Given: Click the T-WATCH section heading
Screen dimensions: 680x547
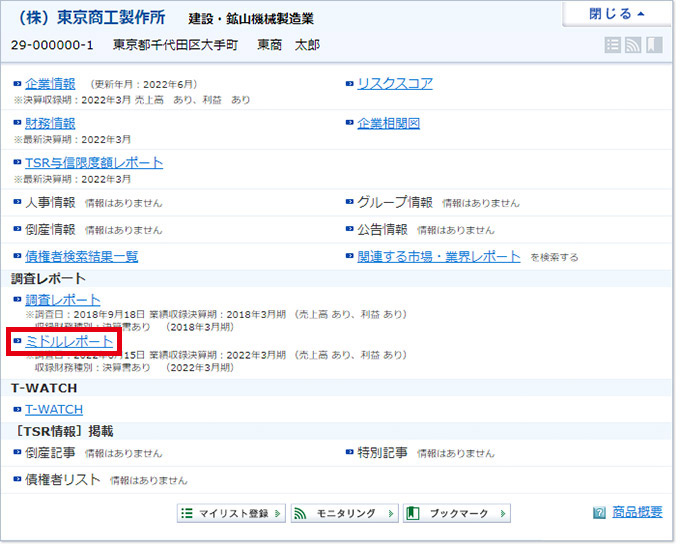Looking at the screenshot, I should (x=44, y=388).
